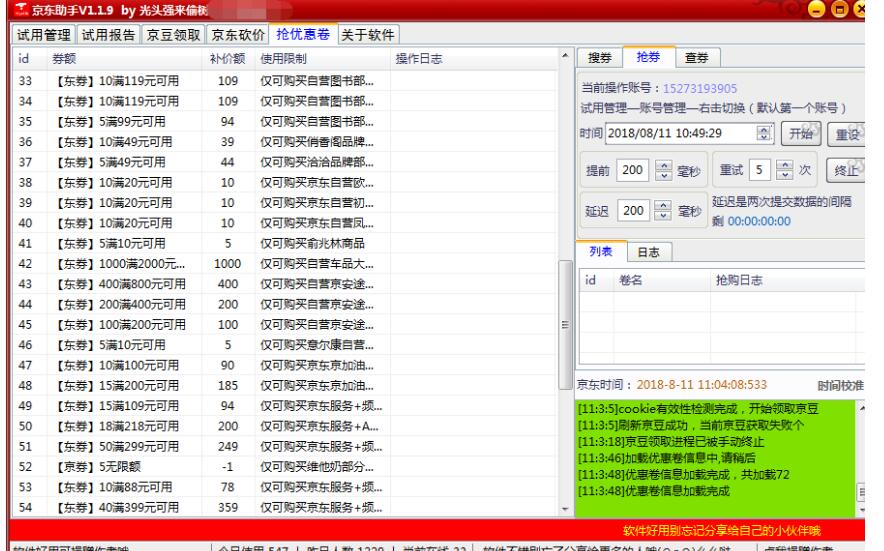Switch to the 试用报告 tab
Viewport: 884px width, 551px height.
108,35
